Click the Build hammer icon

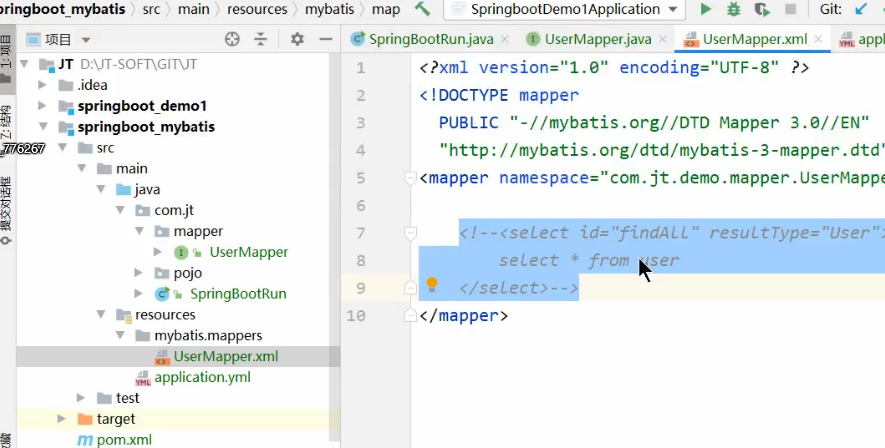(x=422, y=9)
